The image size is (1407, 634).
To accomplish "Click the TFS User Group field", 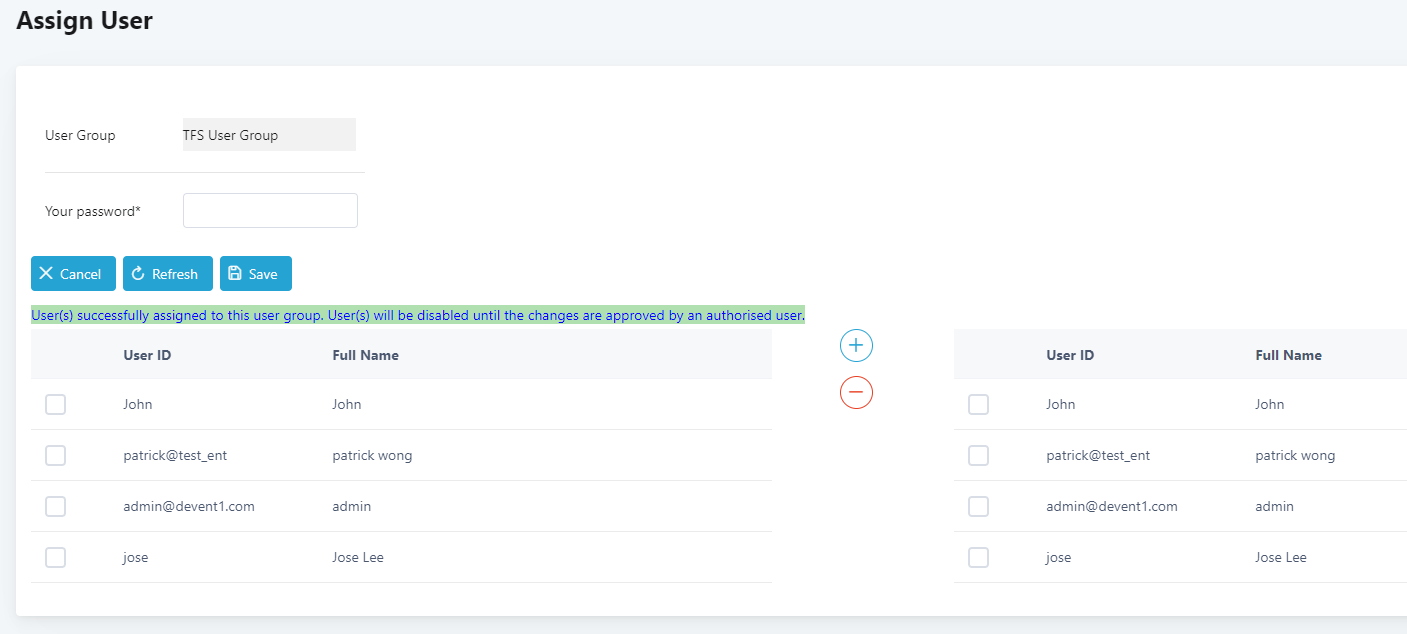I will (x=269, y=135).
